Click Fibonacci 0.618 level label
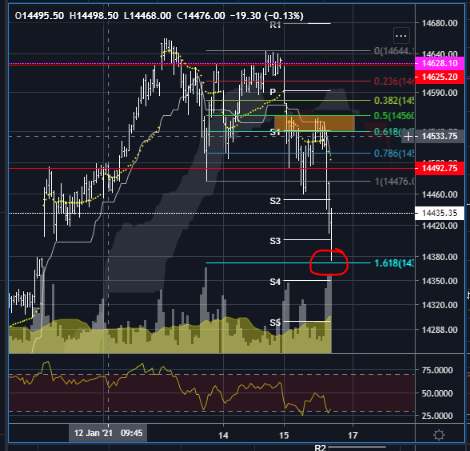The height and width of the screenshot is (451, 470). click(x=394, y=132)
